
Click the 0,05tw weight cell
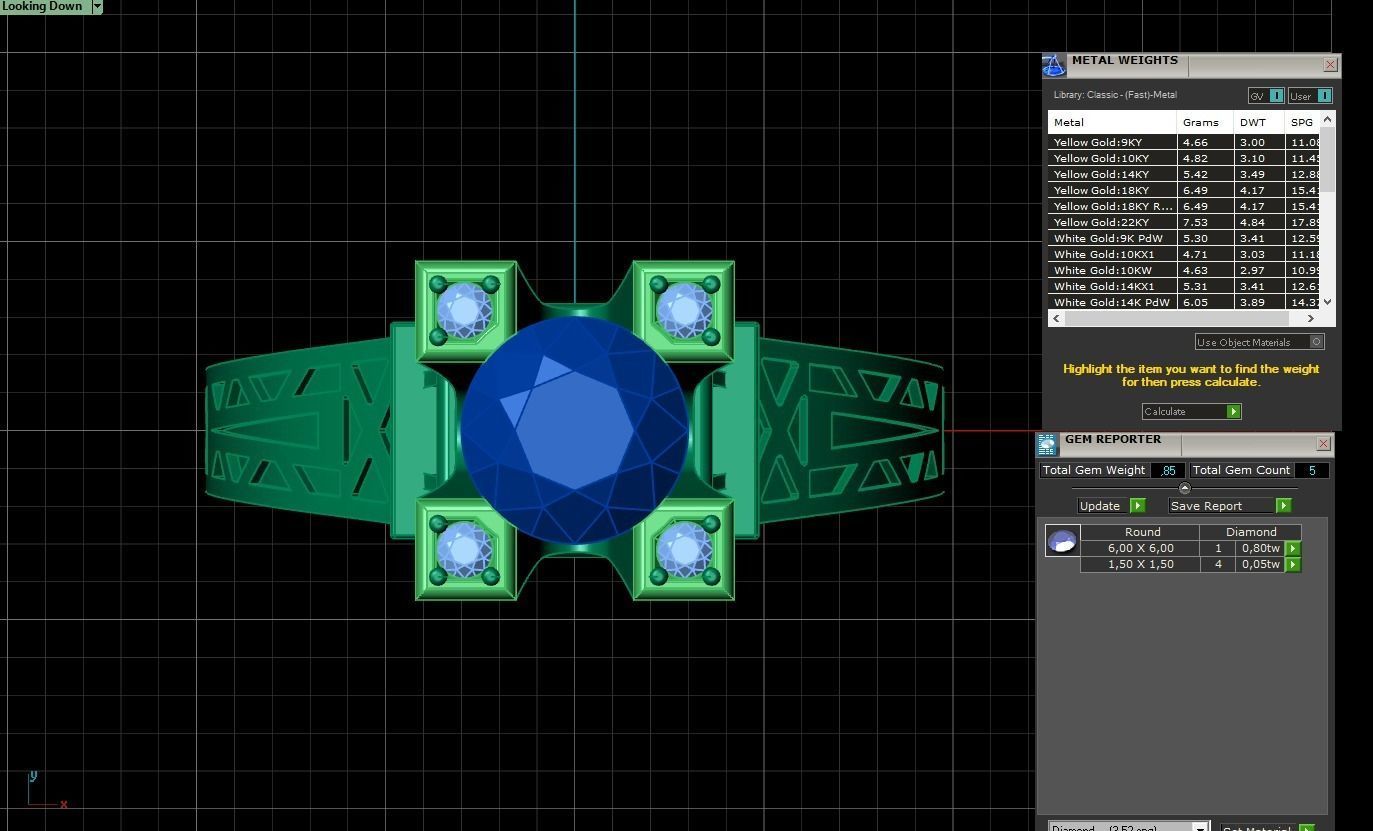click(x=1261, y=564)
